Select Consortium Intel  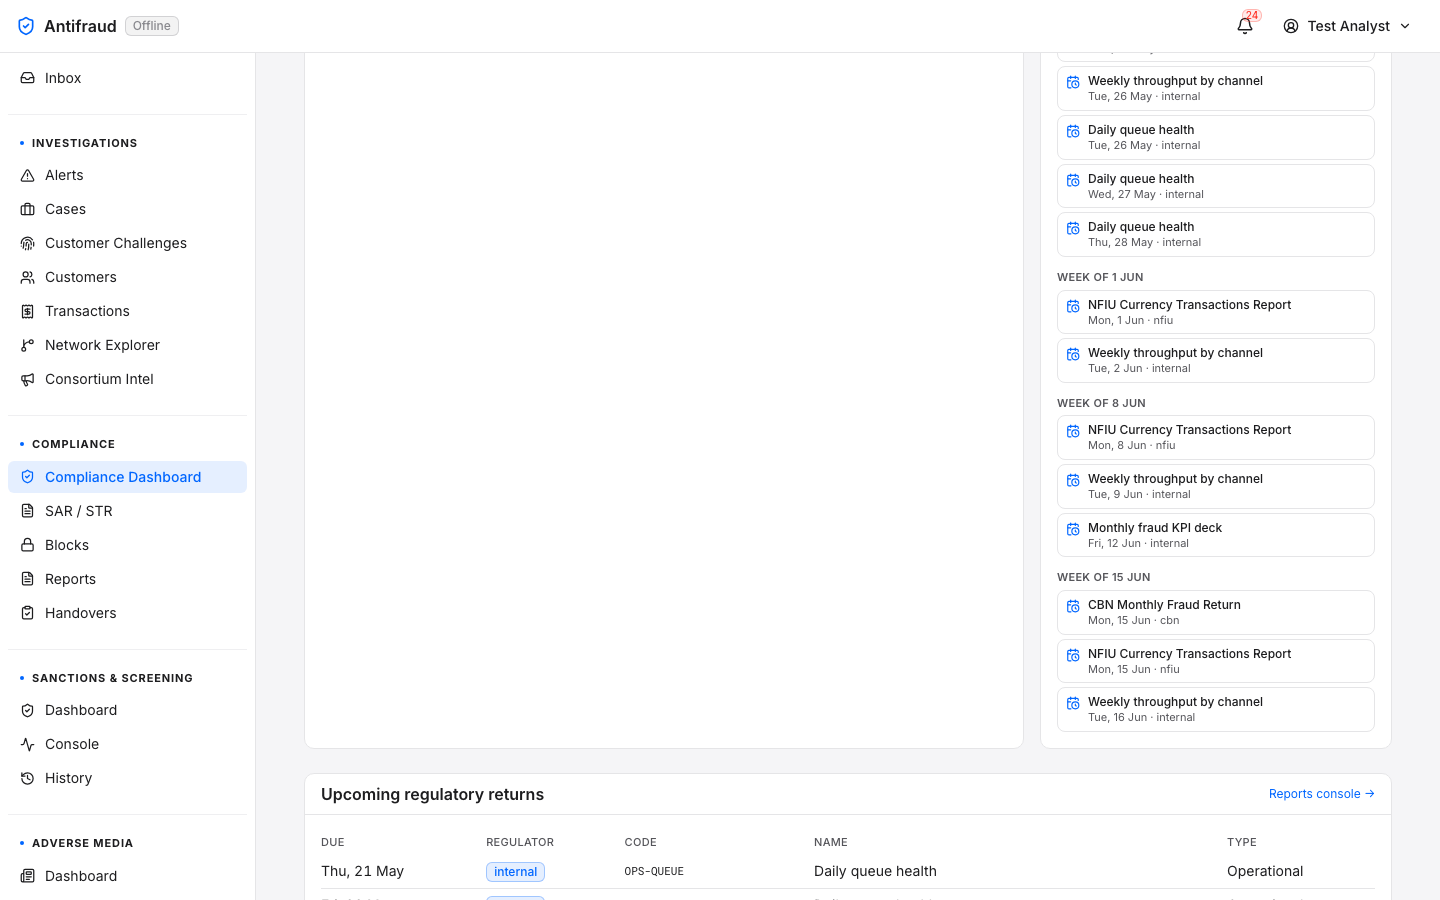127,379
